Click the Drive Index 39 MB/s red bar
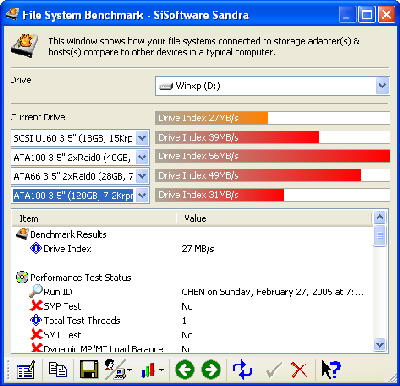This screenshot has height=386, width=400. (237, 137)
